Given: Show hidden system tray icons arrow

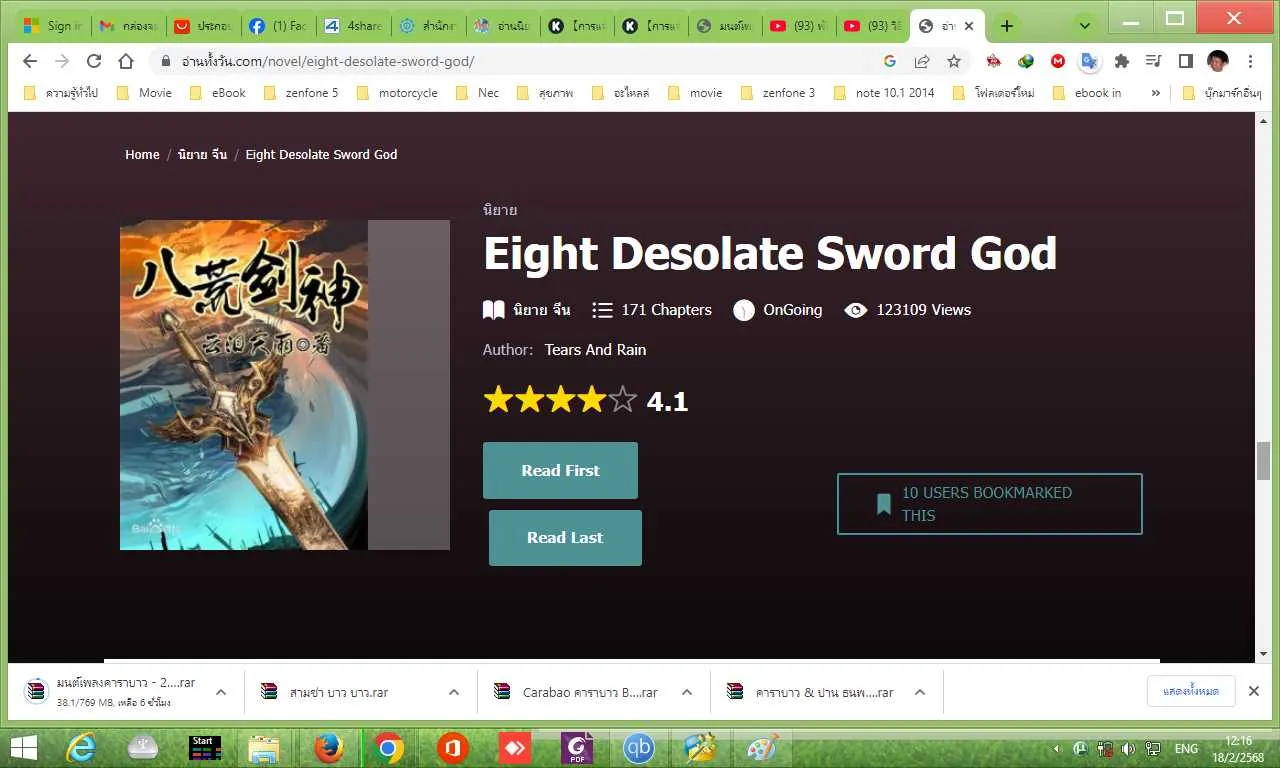Looking at the screenshot, I should (x=1057, y=748).
